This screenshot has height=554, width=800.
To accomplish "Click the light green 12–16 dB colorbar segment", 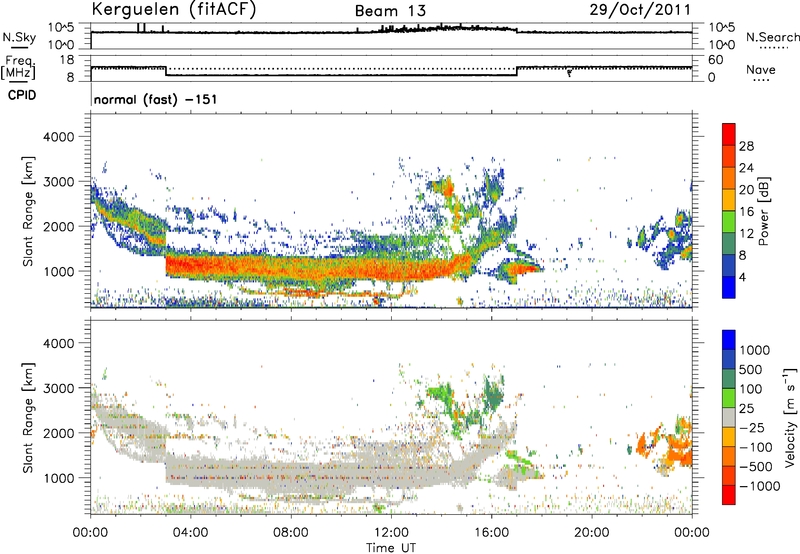I will [x=729, y=222].
